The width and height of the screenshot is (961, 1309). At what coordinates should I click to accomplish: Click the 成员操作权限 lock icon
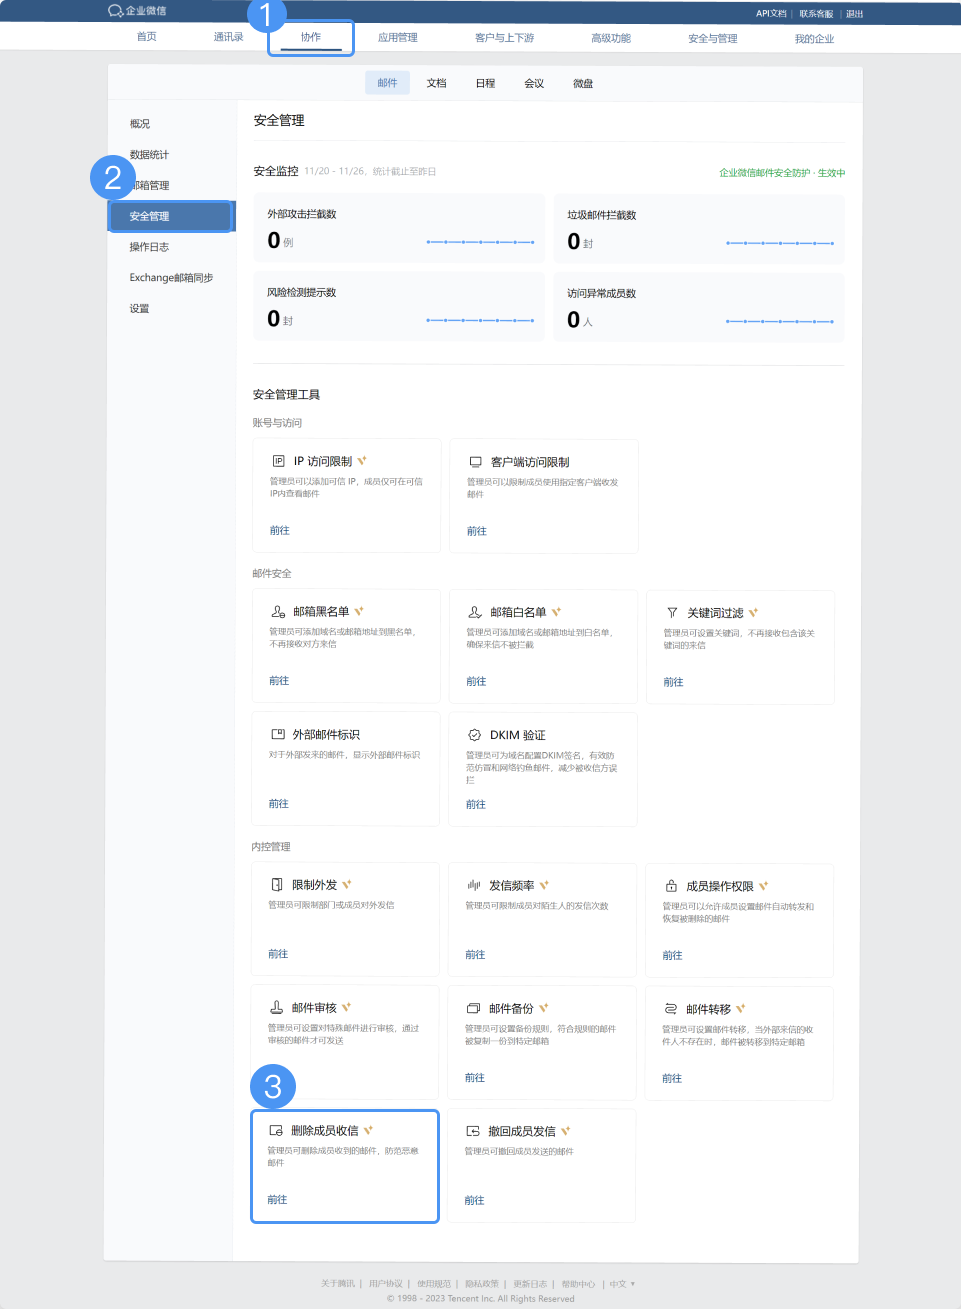click(671, 886)
